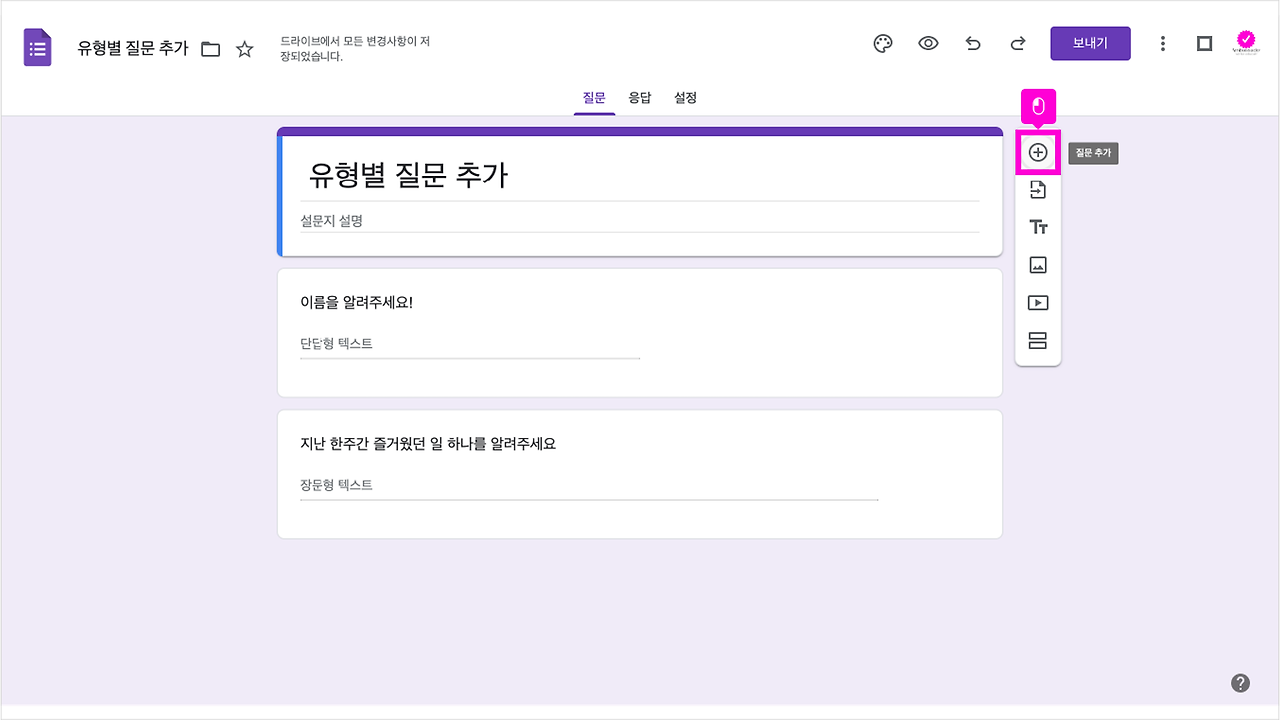
Task: Add a new question with the plus icon
Action: [1038, 152]
